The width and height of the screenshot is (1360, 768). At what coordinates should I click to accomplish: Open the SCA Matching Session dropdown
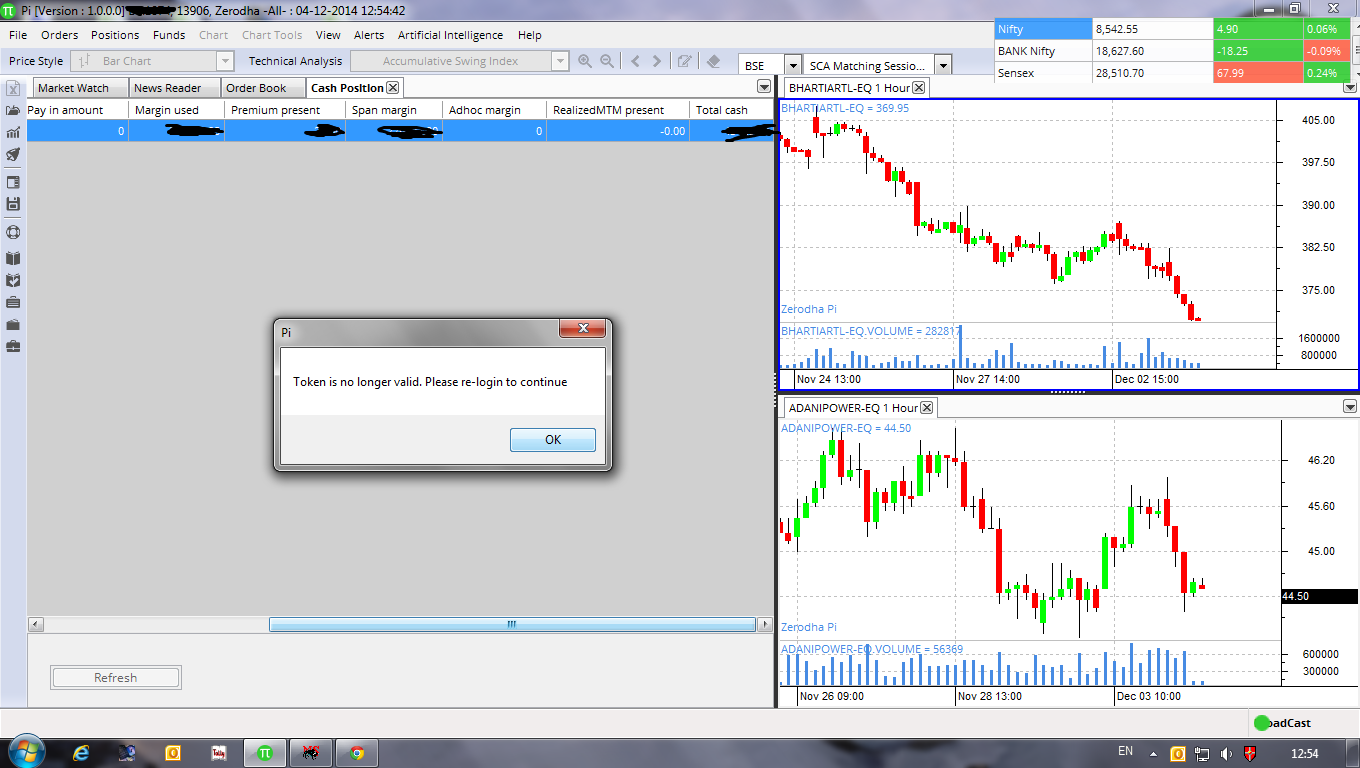coord(942,65)
